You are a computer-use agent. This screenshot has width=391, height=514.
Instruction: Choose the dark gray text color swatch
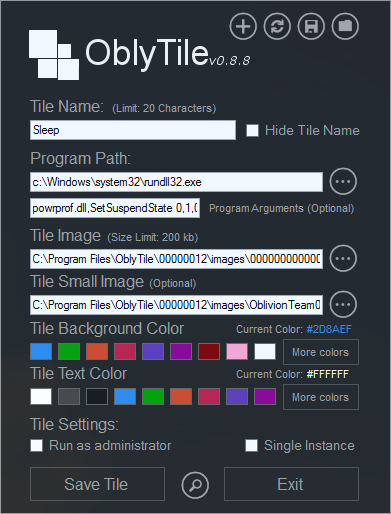tap(69, 397)
